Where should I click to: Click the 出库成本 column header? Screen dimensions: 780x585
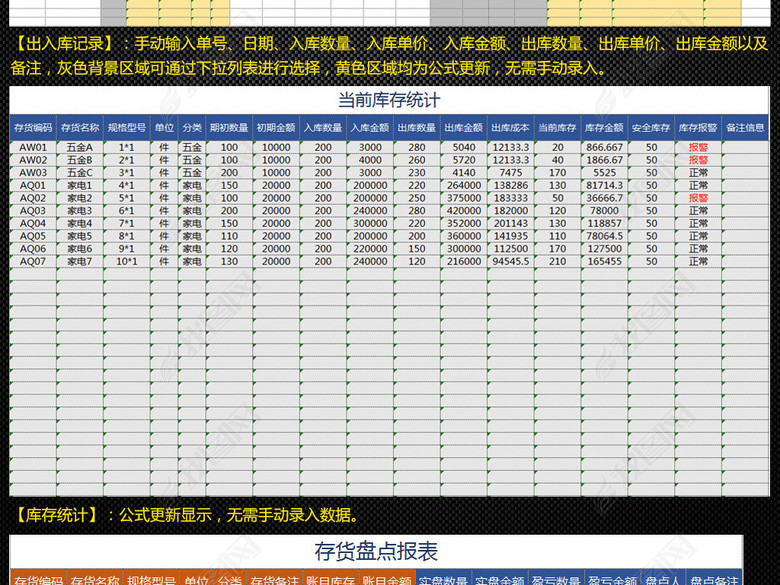[x=510, y=128]
